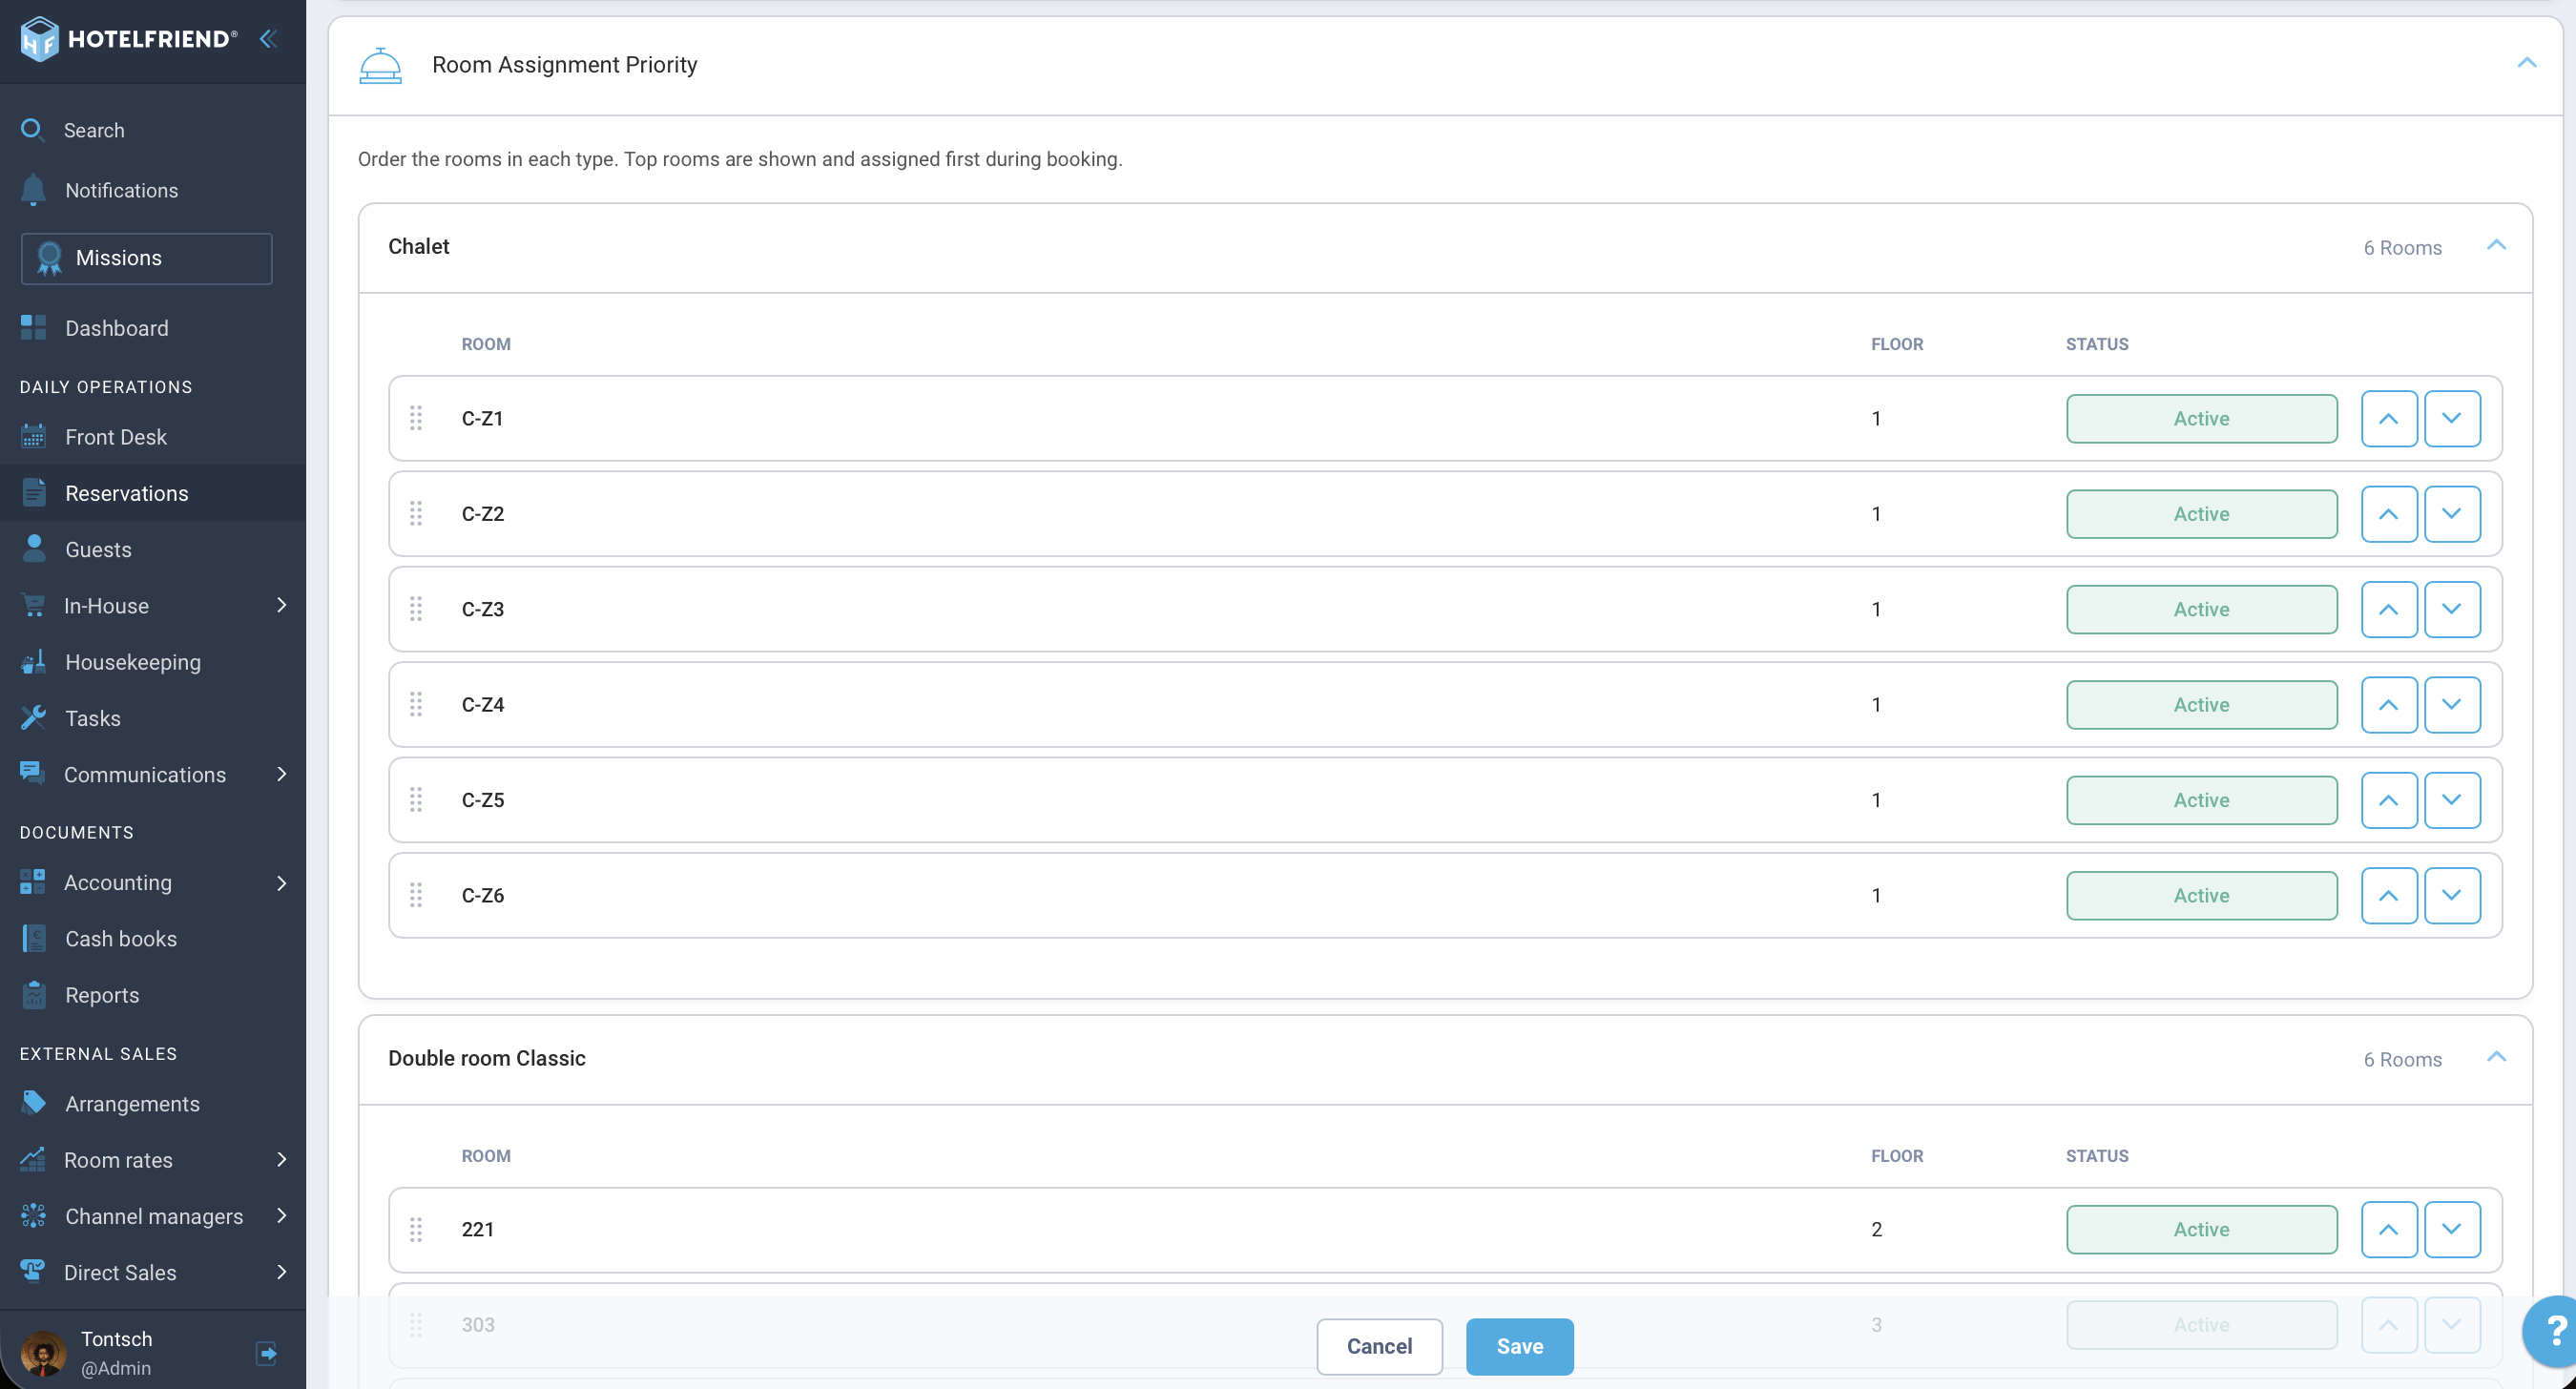
Task: Open the Missions menu item
Action: tap(146, 258)
